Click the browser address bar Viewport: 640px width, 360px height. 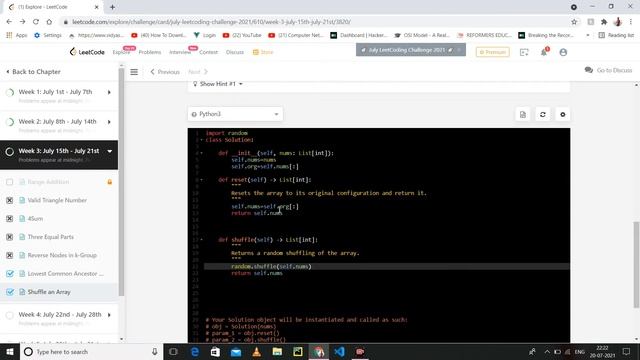(313, 22)
